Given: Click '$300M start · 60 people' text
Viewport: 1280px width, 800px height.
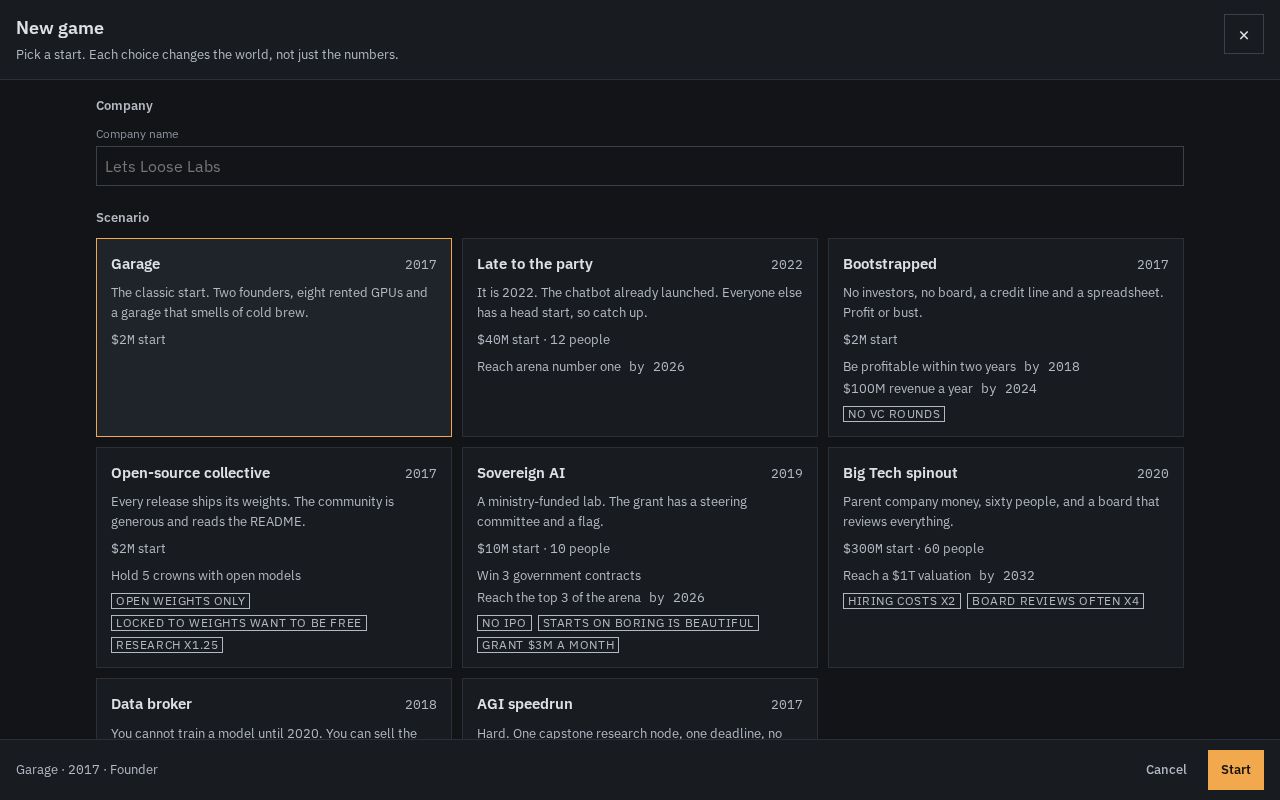Looking at the screenshot, I should (x=913, y=549).
